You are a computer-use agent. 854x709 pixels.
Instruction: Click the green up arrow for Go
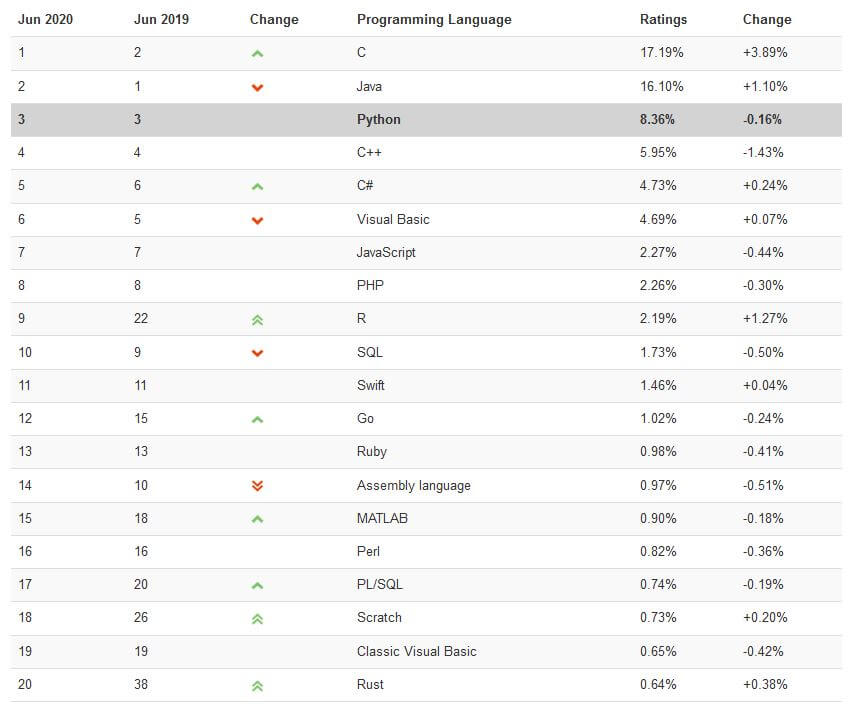[x=258, y=419]
